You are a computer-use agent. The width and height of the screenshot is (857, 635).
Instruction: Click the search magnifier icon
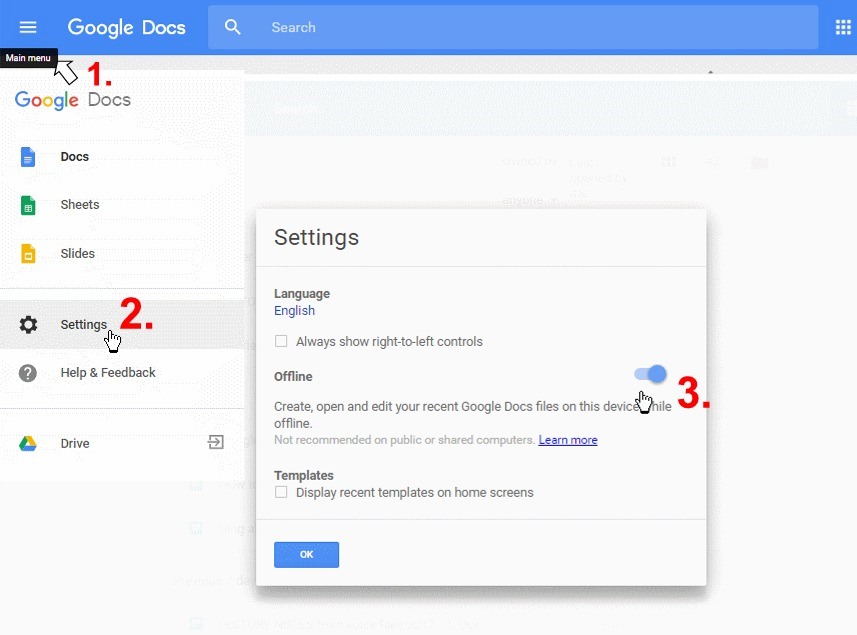233,27
